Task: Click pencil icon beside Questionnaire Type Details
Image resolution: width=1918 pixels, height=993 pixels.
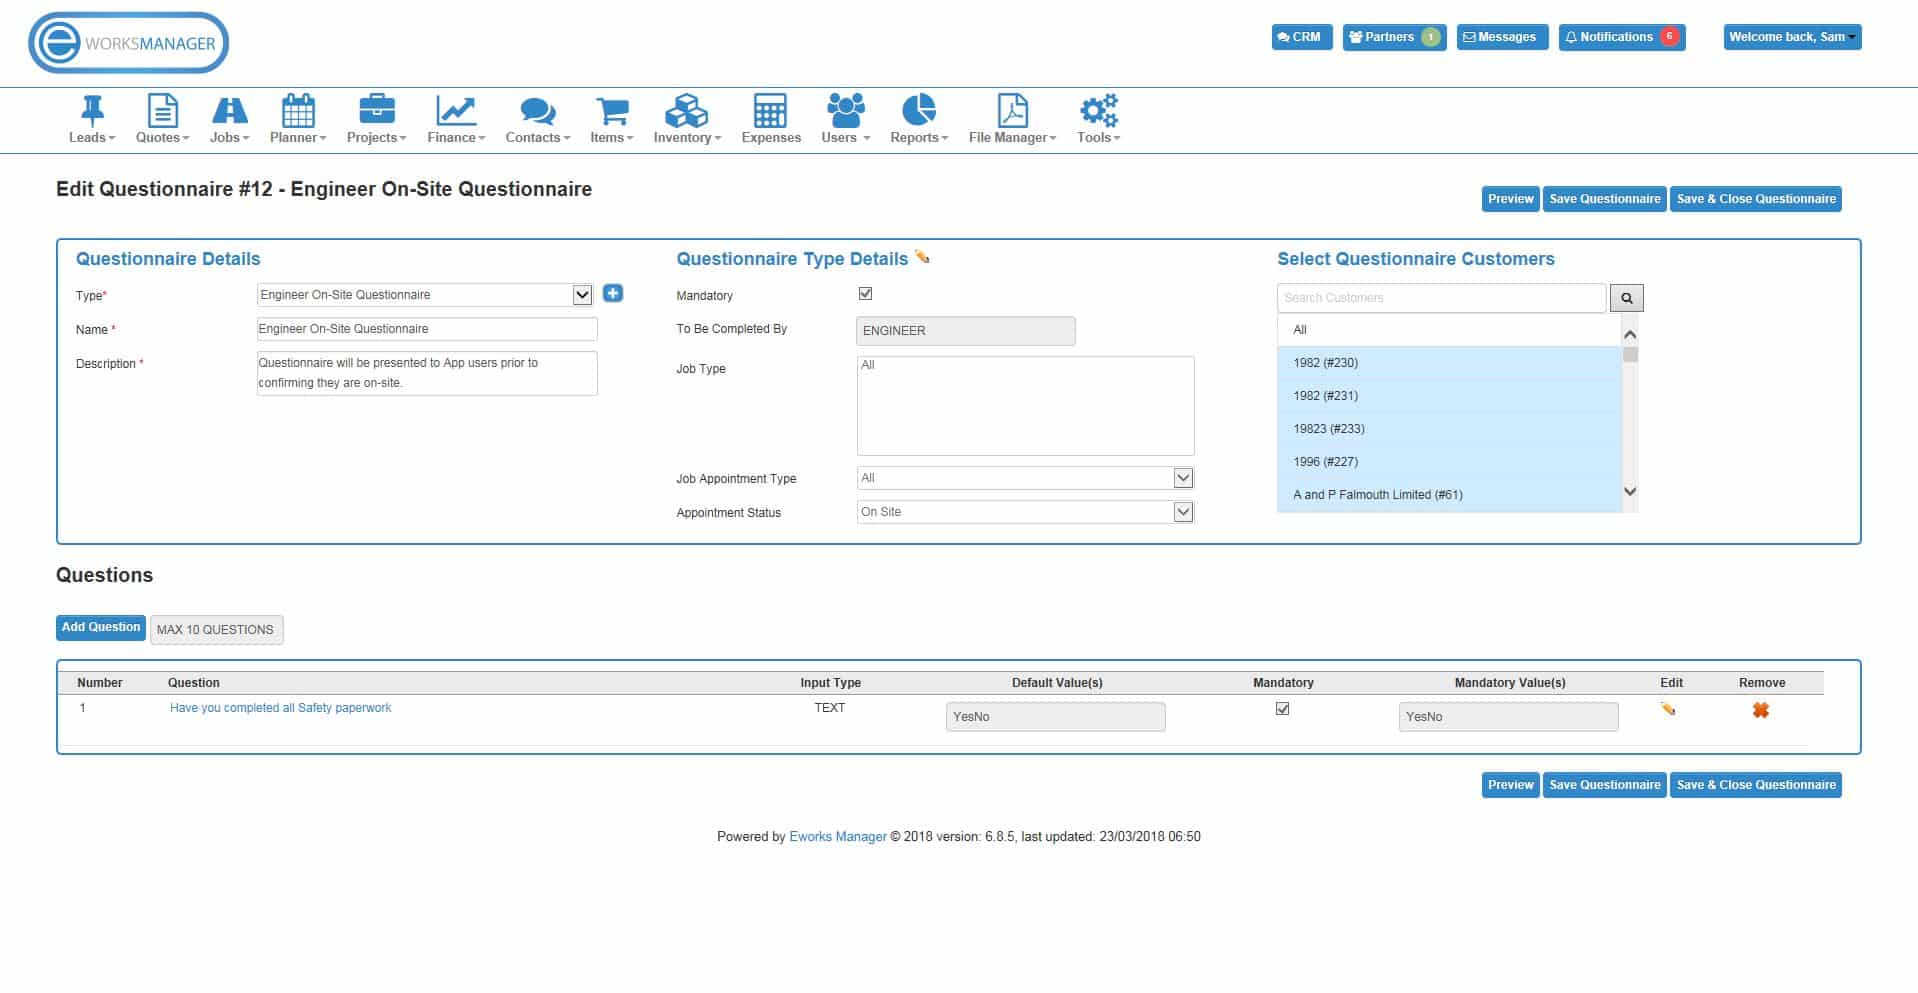Action: [922, 257]
